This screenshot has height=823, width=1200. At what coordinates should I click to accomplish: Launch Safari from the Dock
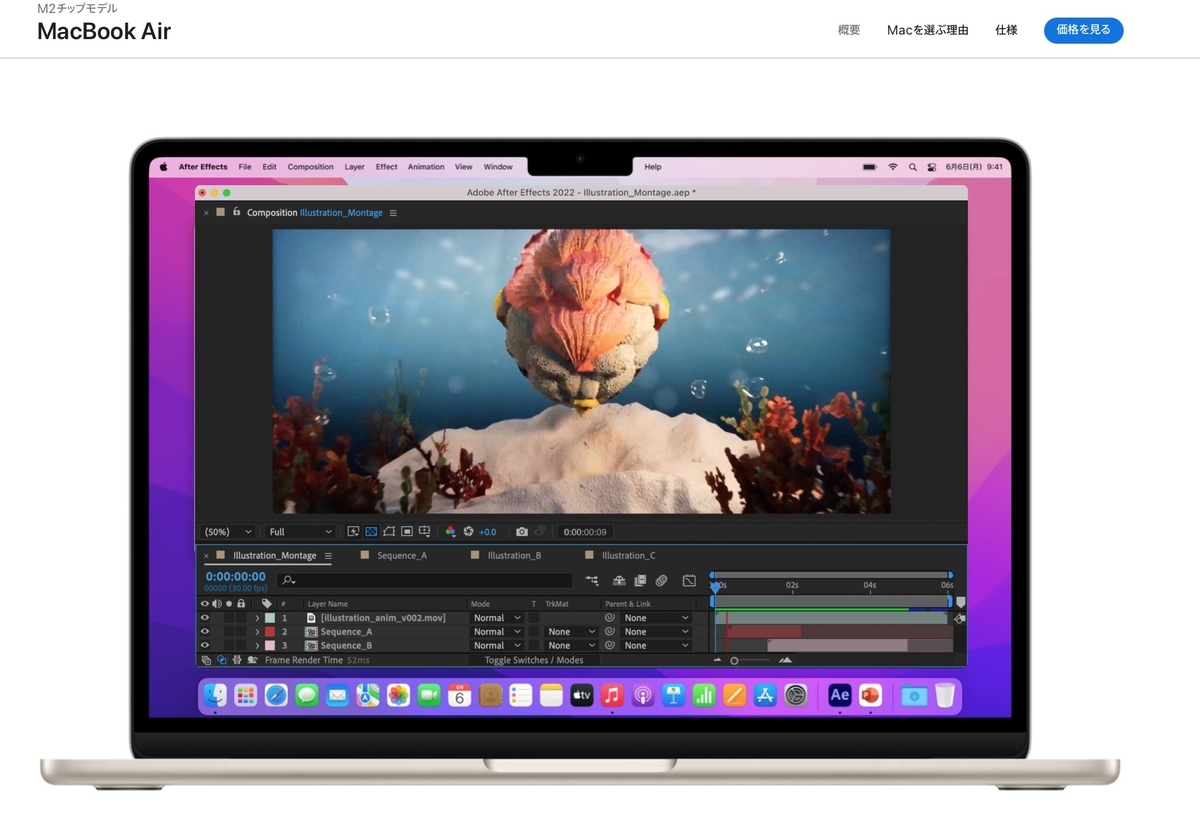[x=276, y=695]
